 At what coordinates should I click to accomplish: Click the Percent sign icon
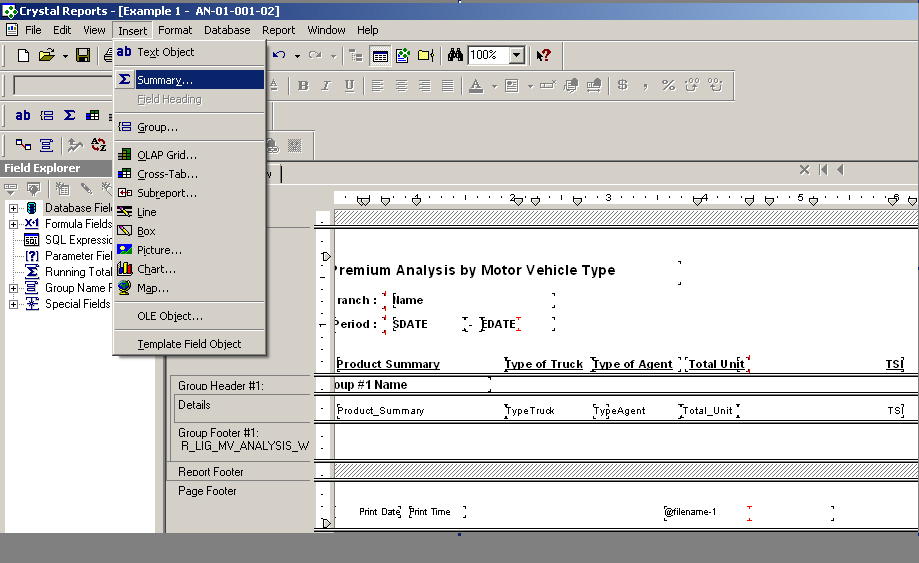pos(668,86)
